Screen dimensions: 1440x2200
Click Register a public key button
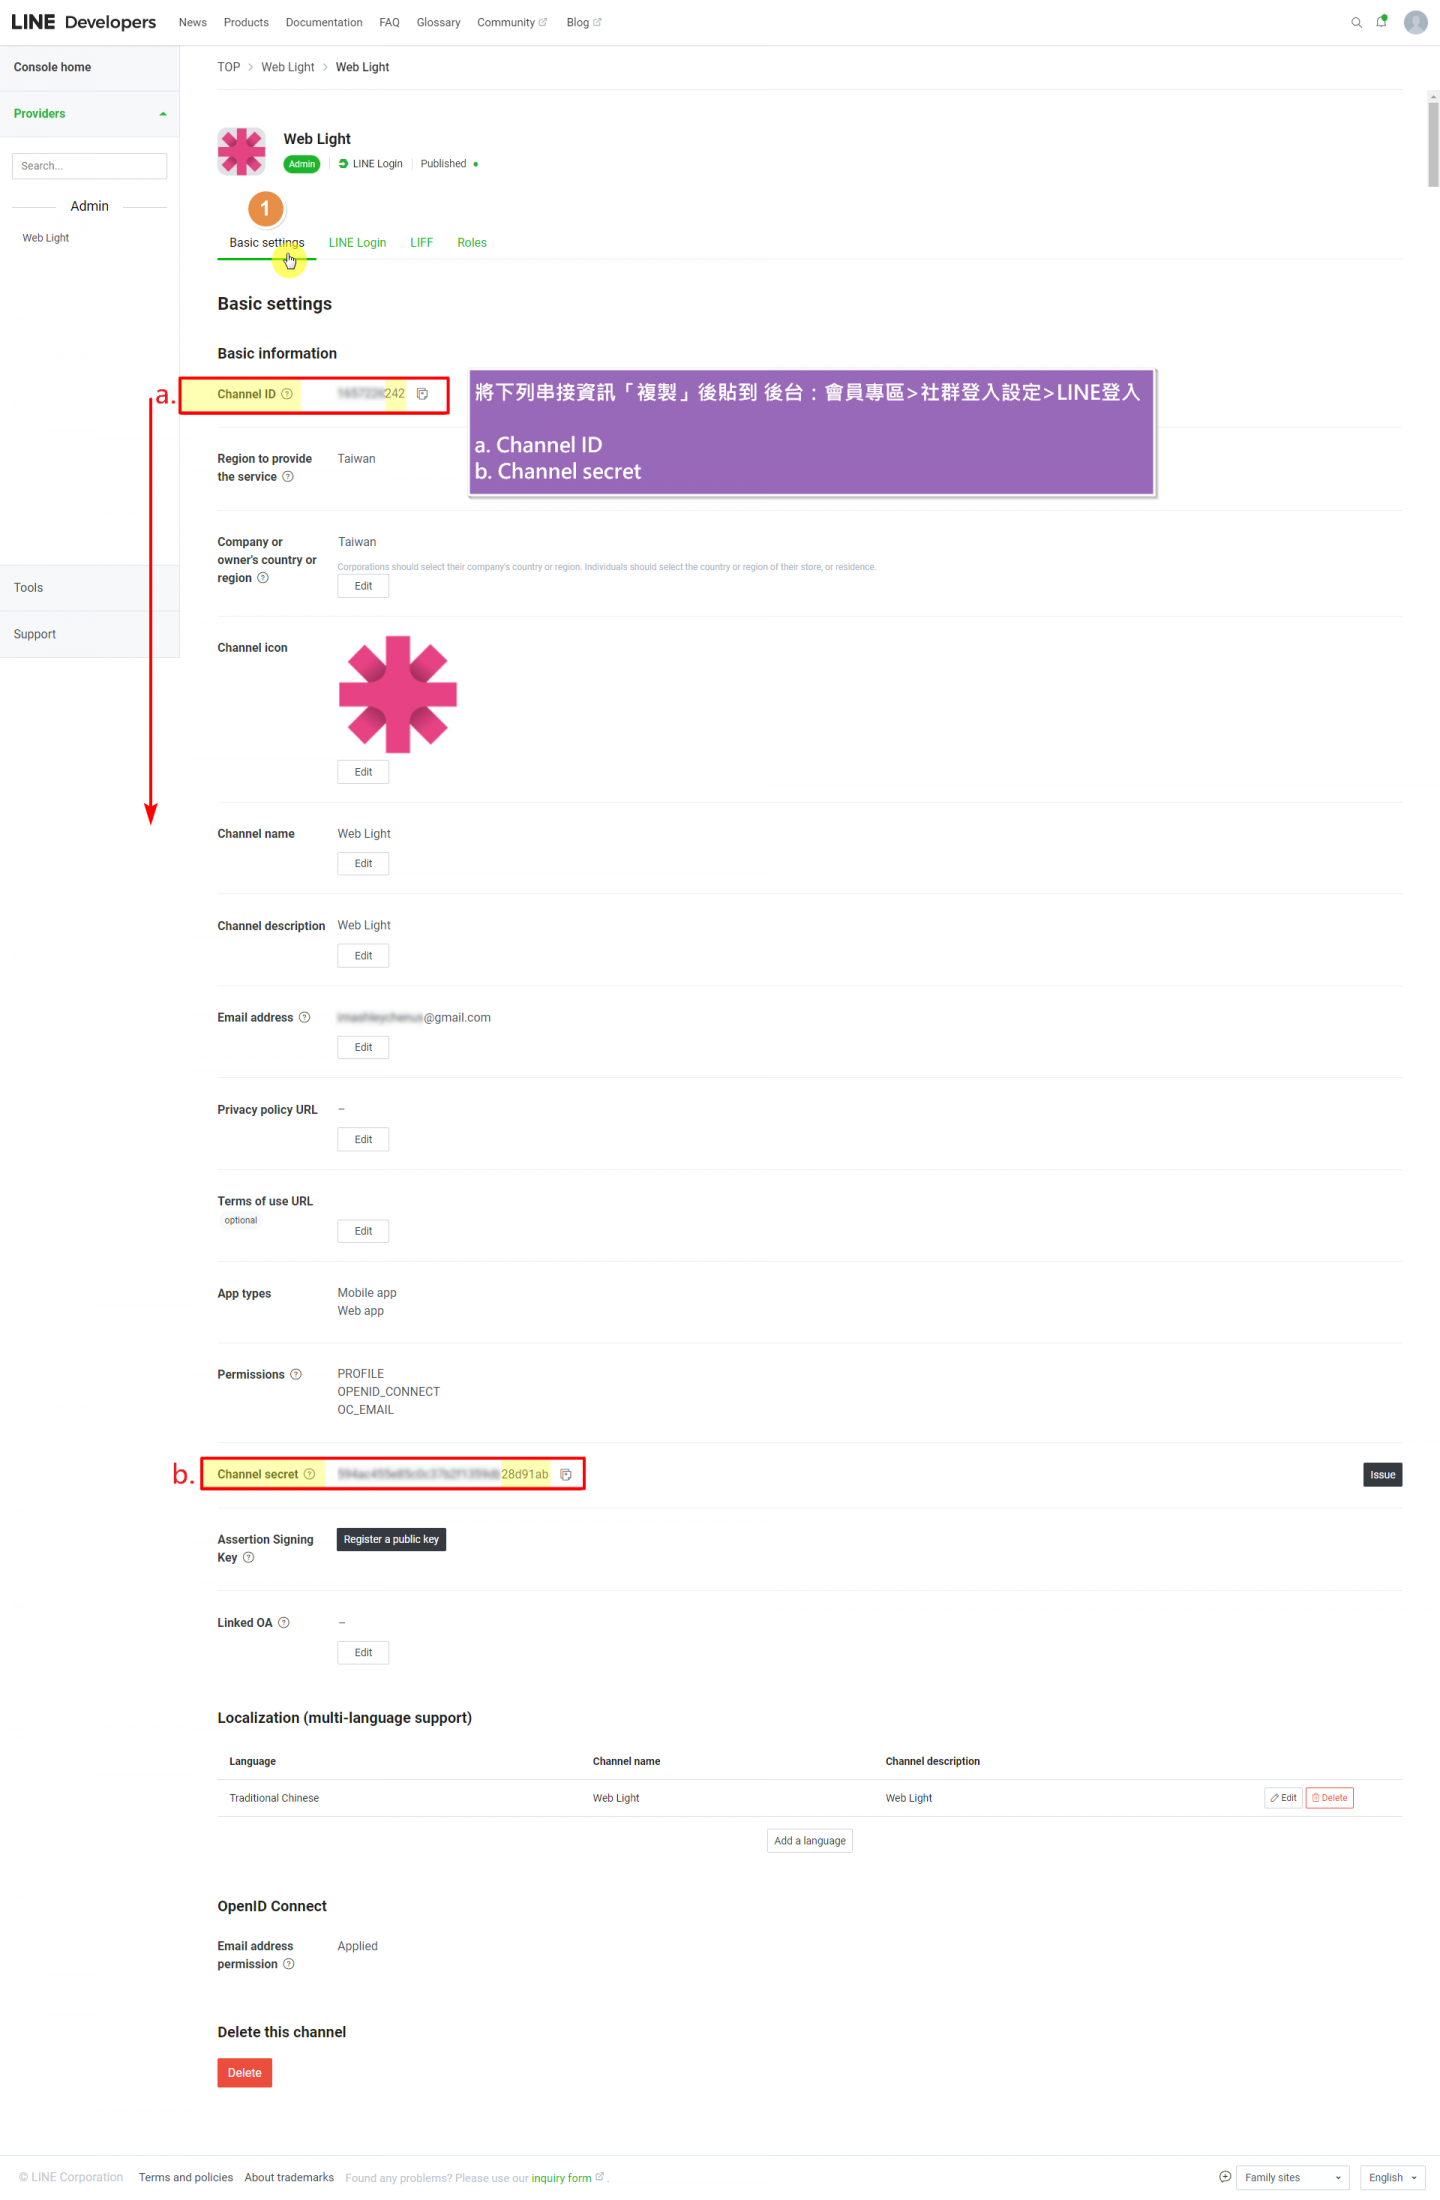point(391,1539)
